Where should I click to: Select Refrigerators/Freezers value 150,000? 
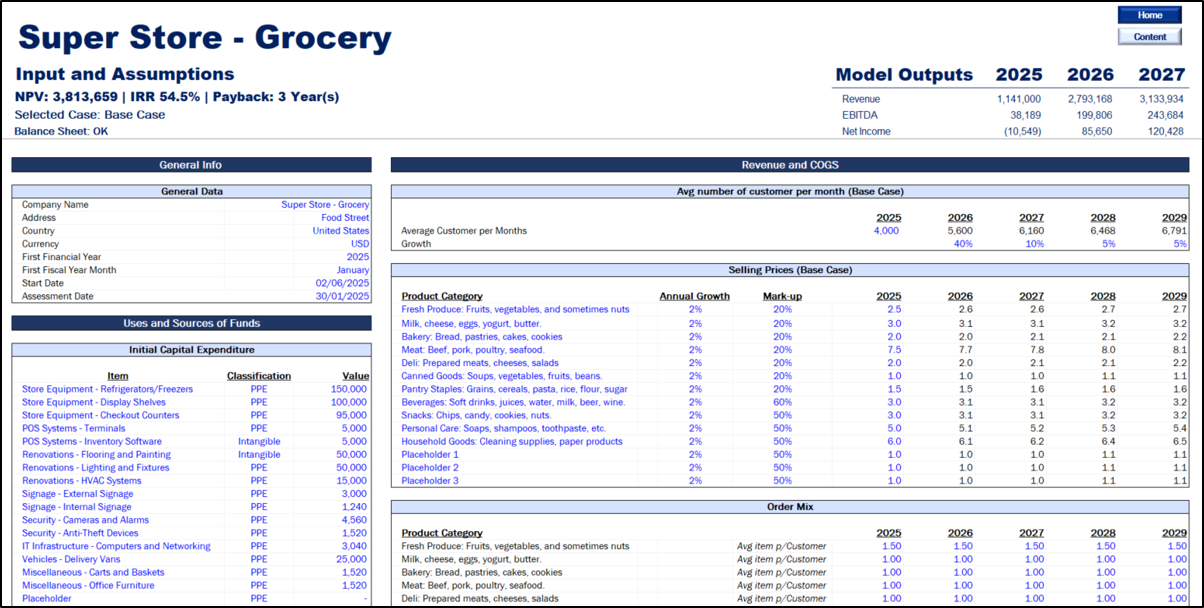click(350, 389)
